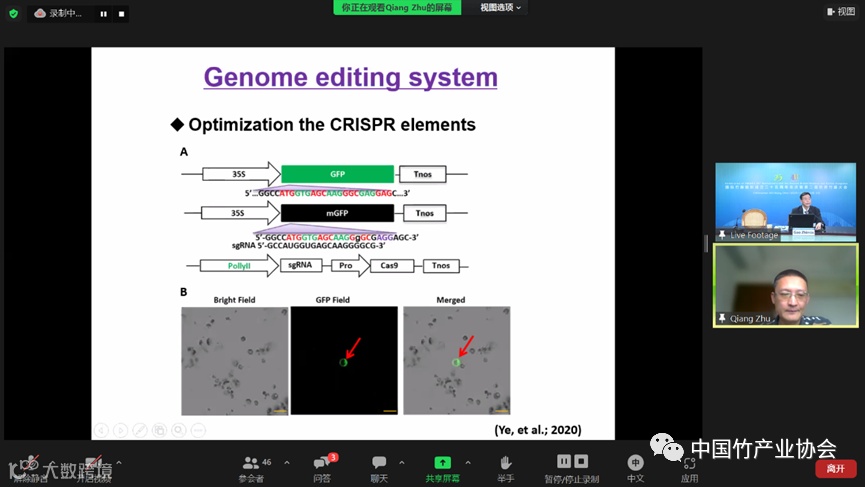Click the PolIII arrow label in diagram
The image size is (865, 487).
(239, 266)
